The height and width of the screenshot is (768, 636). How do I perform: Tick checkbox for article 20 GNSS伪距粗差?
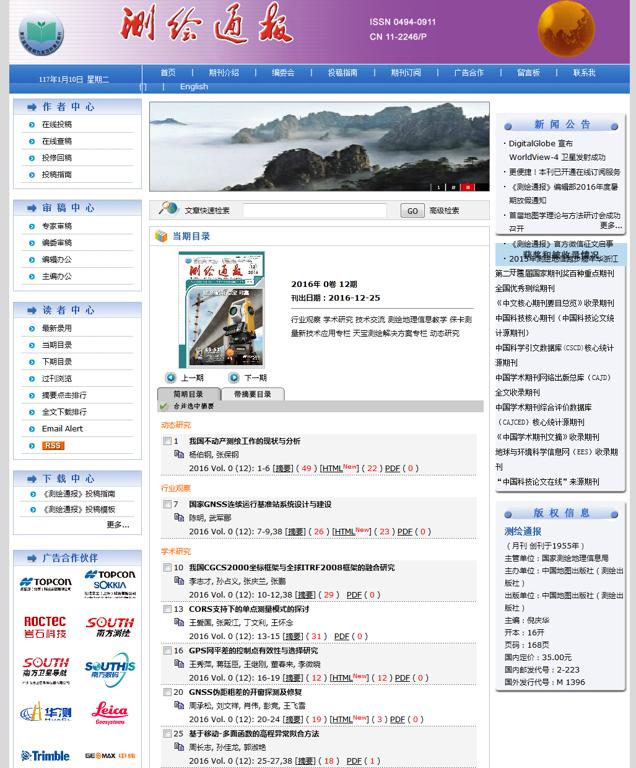point(168,692)
